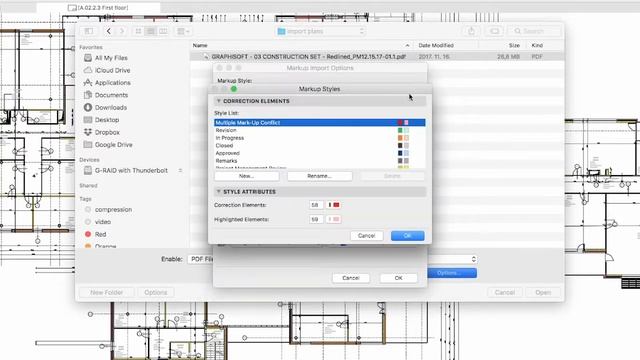Collapse the Style Attributes section

(x=218, y=191)
